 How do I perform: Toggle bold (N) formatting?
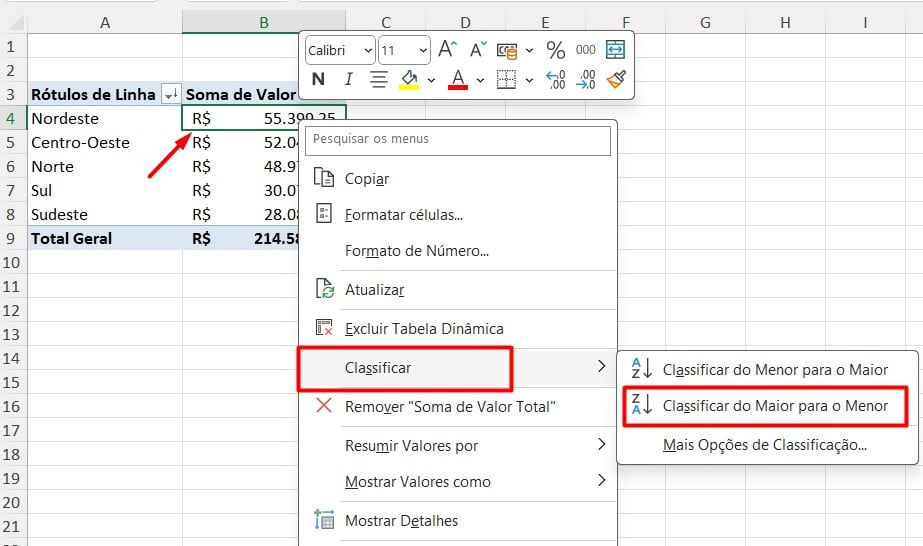point(319,79)
